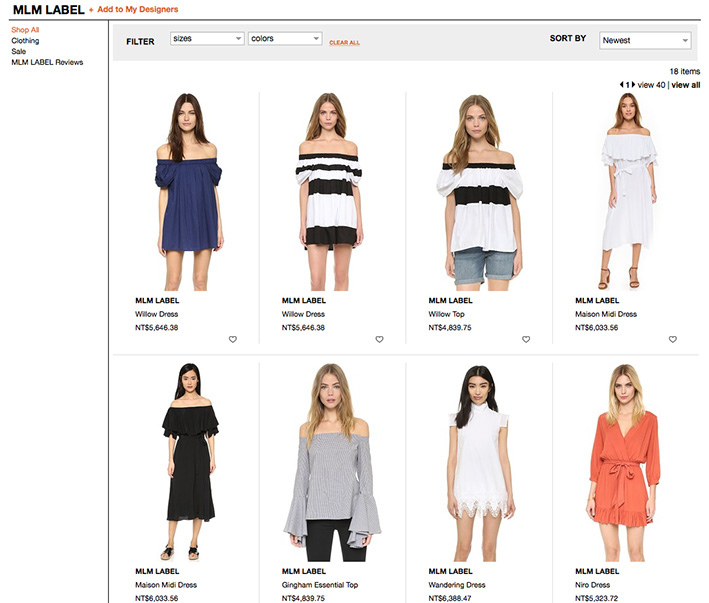Screen dimensions: 709x603
Task: Click CLEAR ALL filters link
Action: tap(345, 42)
